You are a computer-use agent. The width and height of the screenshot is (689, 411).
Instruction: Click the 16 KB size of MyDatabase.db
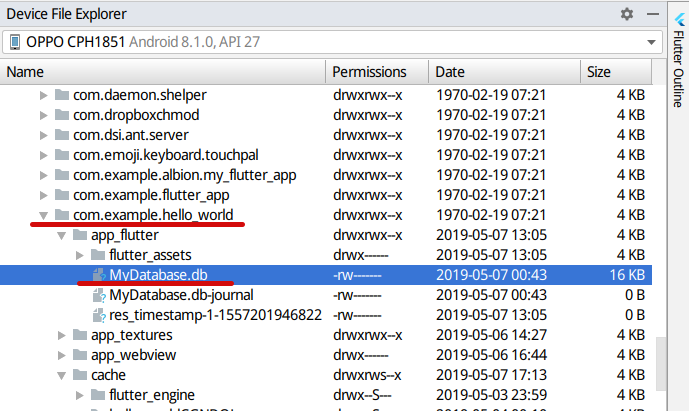(627, 275)
